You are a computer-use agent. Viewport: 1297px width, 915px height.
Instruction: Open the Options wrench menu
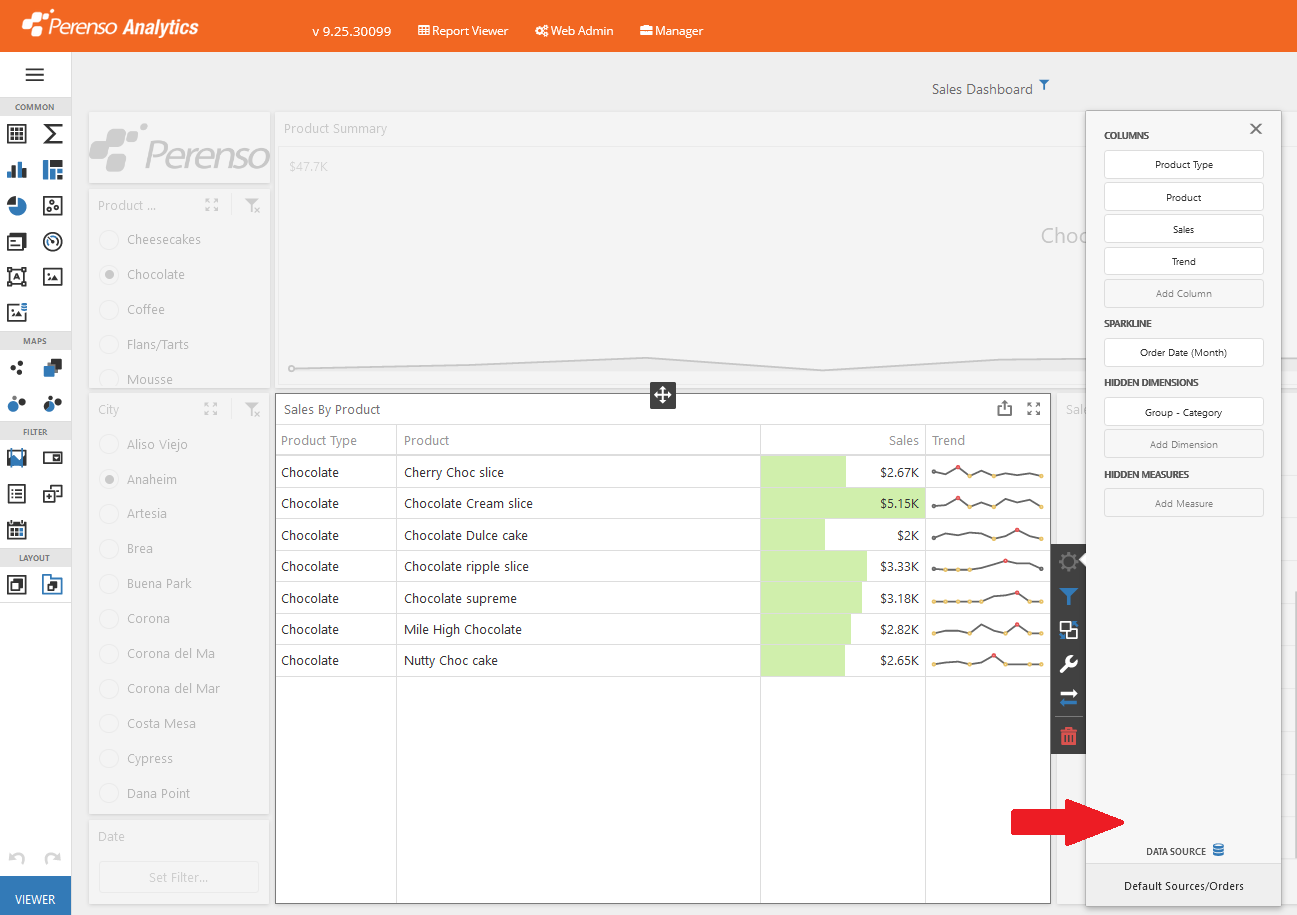tap(1069, 664)
